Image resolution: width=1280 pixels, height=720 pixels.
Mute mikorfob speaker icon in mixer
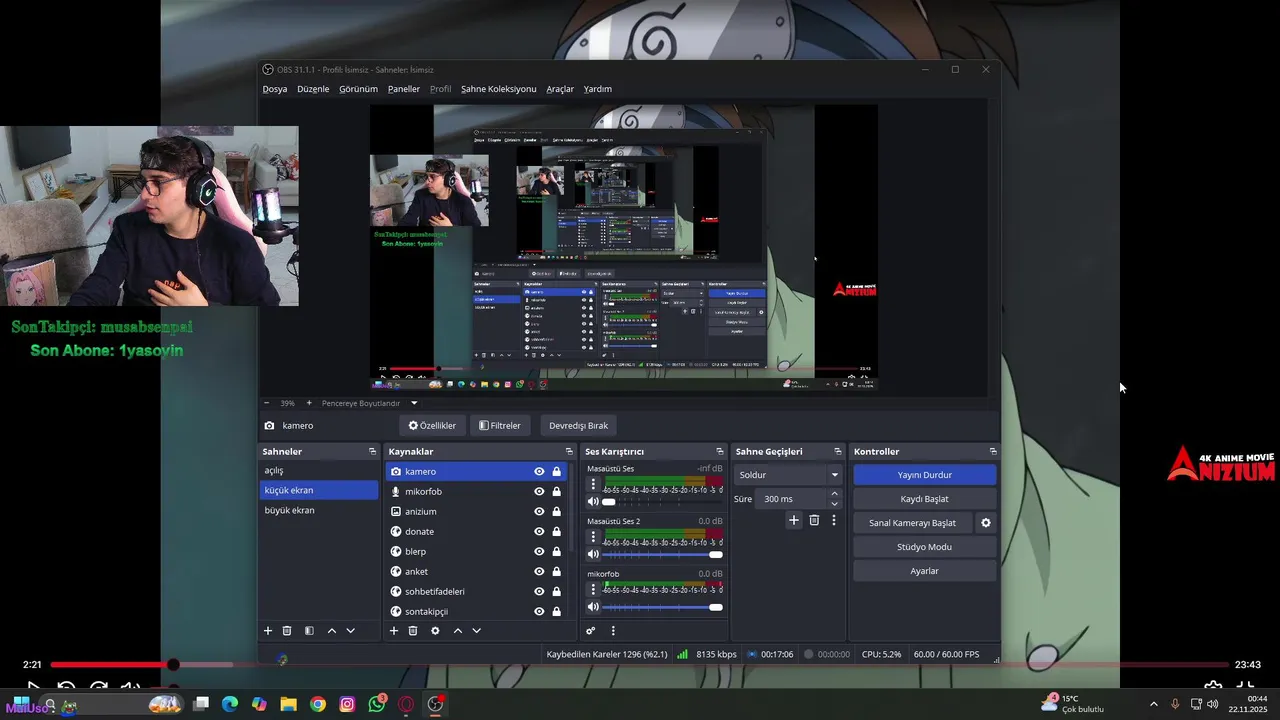click(593, 607)
